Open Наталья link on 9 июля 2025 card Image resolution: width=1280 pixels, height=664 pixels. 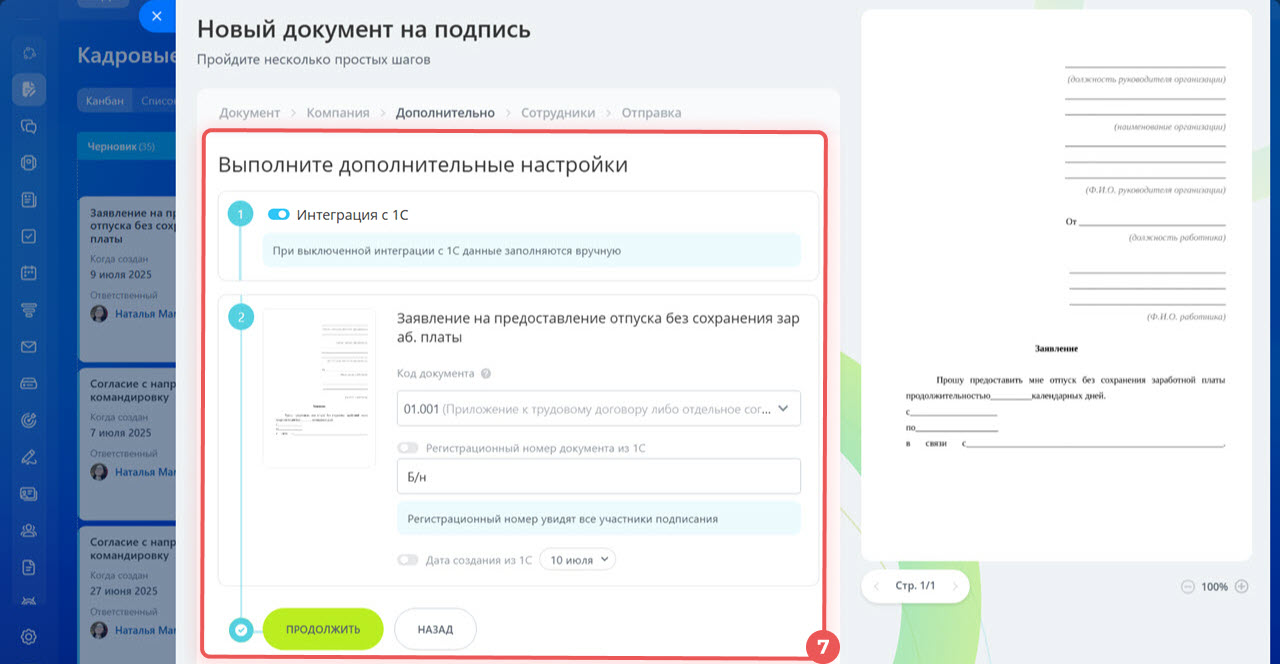[146, 313]
